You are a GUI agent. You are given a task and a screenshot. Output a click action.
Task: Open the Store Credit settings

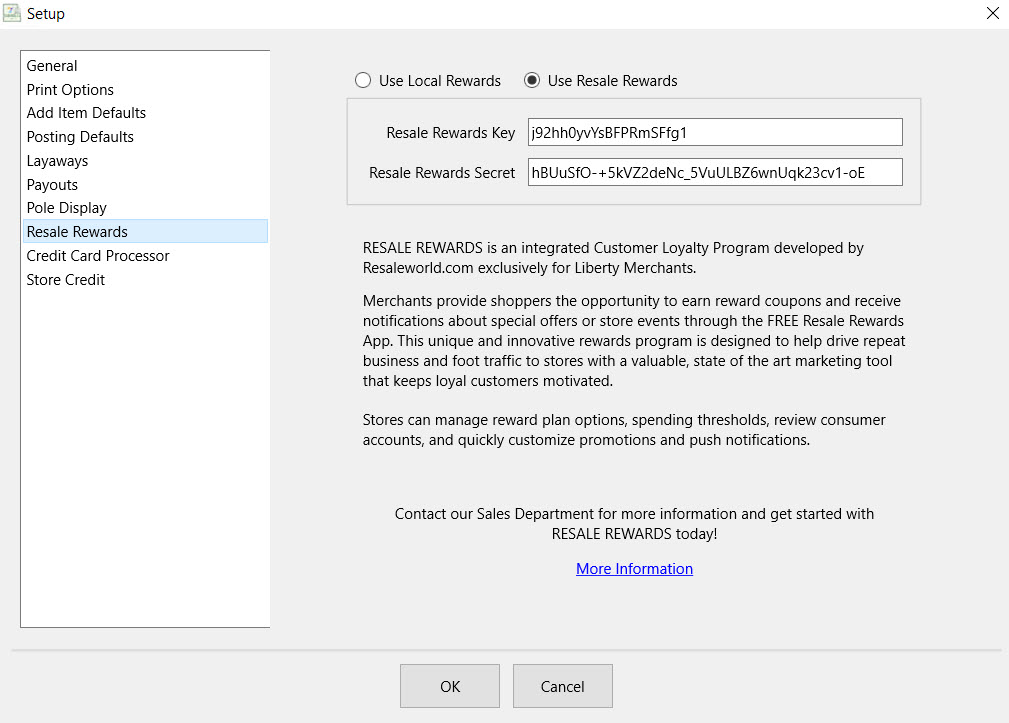[x=65, y=280]
